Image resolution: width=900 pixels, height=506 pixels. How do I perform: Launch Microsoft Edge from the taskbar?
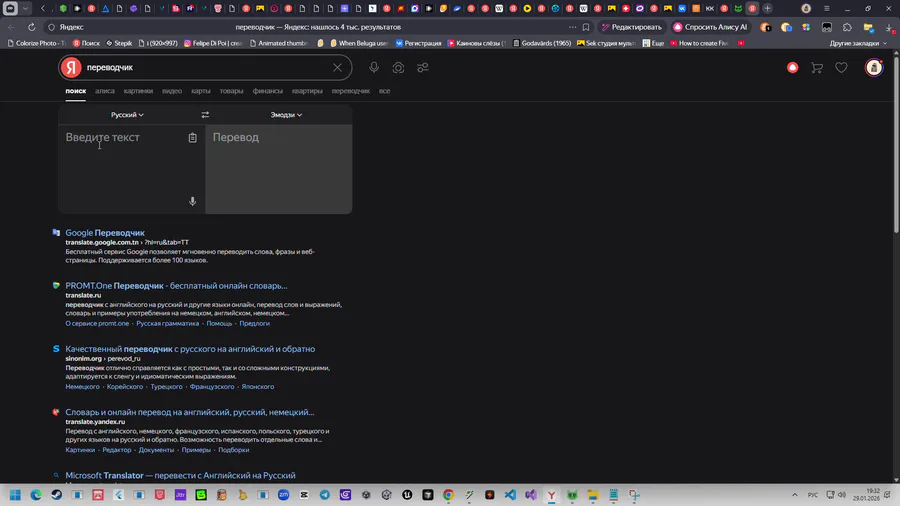[x=36, y=495]
